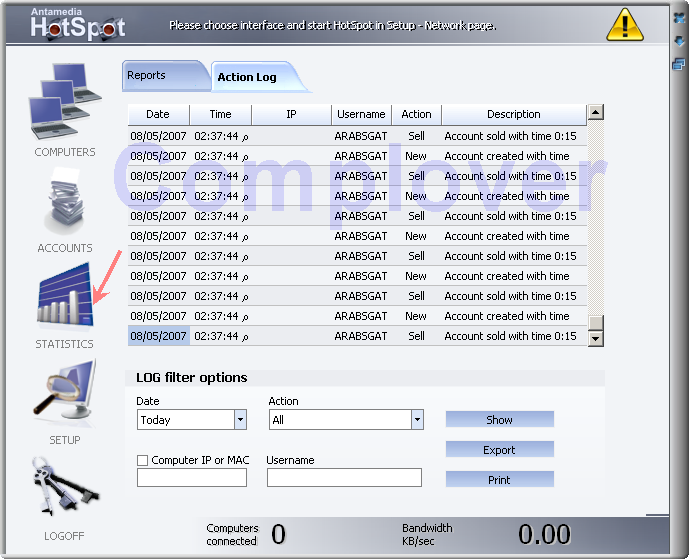Sort log by the Description column header

pos(513,115)
